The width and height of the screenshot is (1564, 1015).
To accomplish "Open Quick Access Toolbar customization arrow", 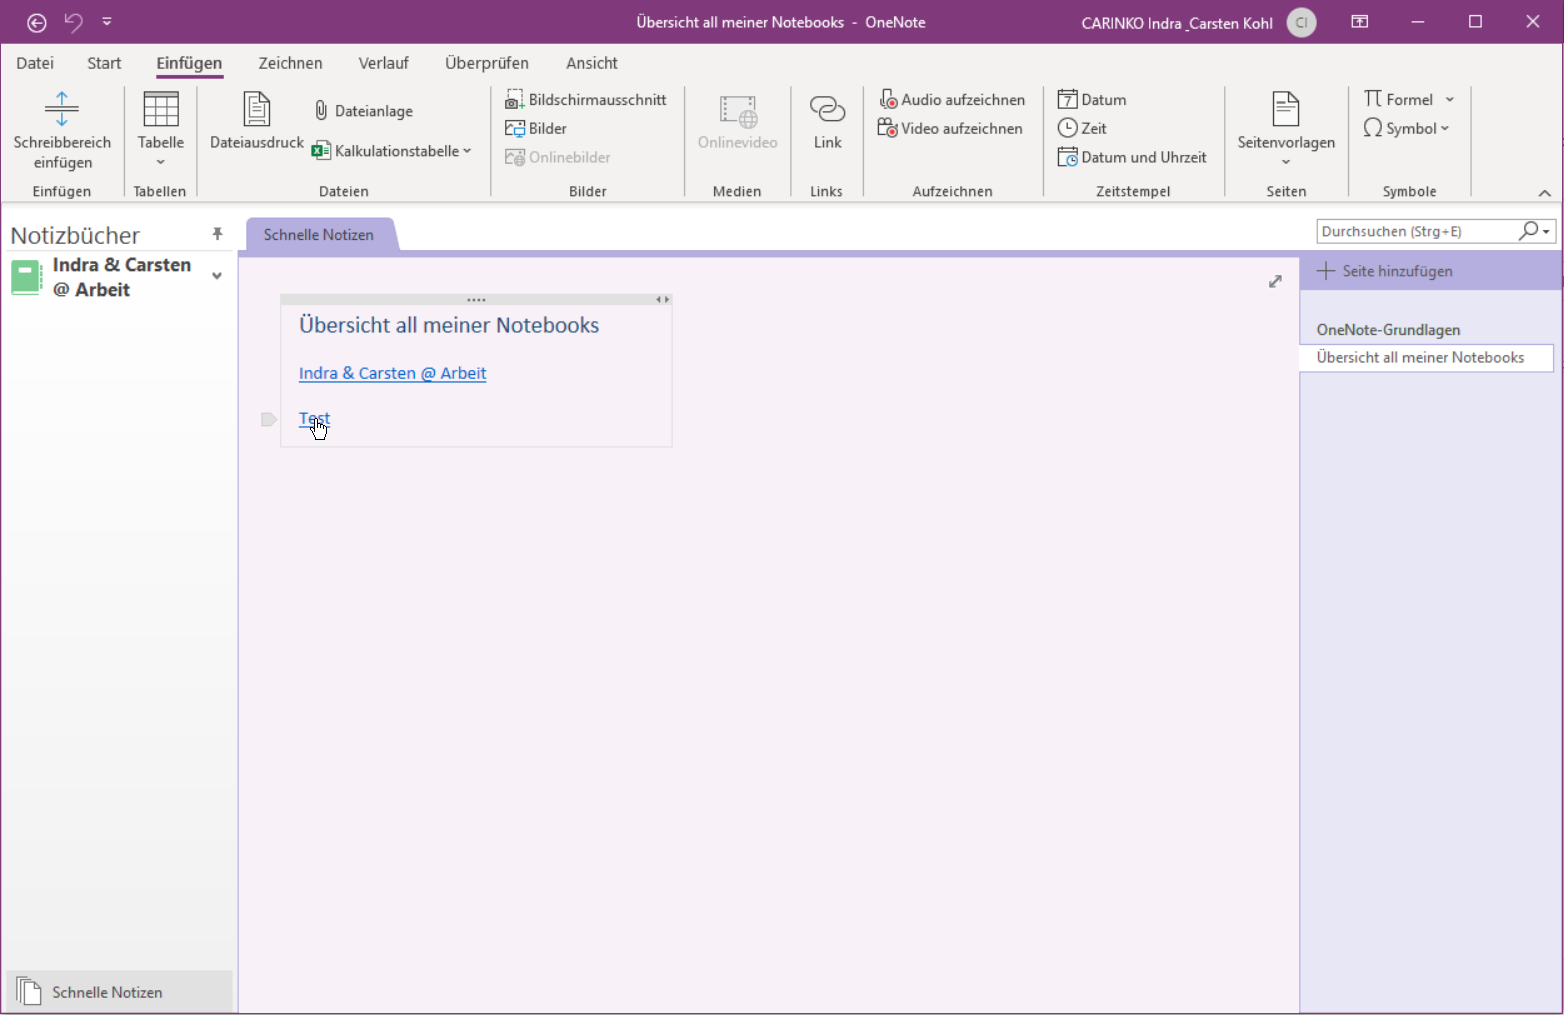I will tap(107, 21).
